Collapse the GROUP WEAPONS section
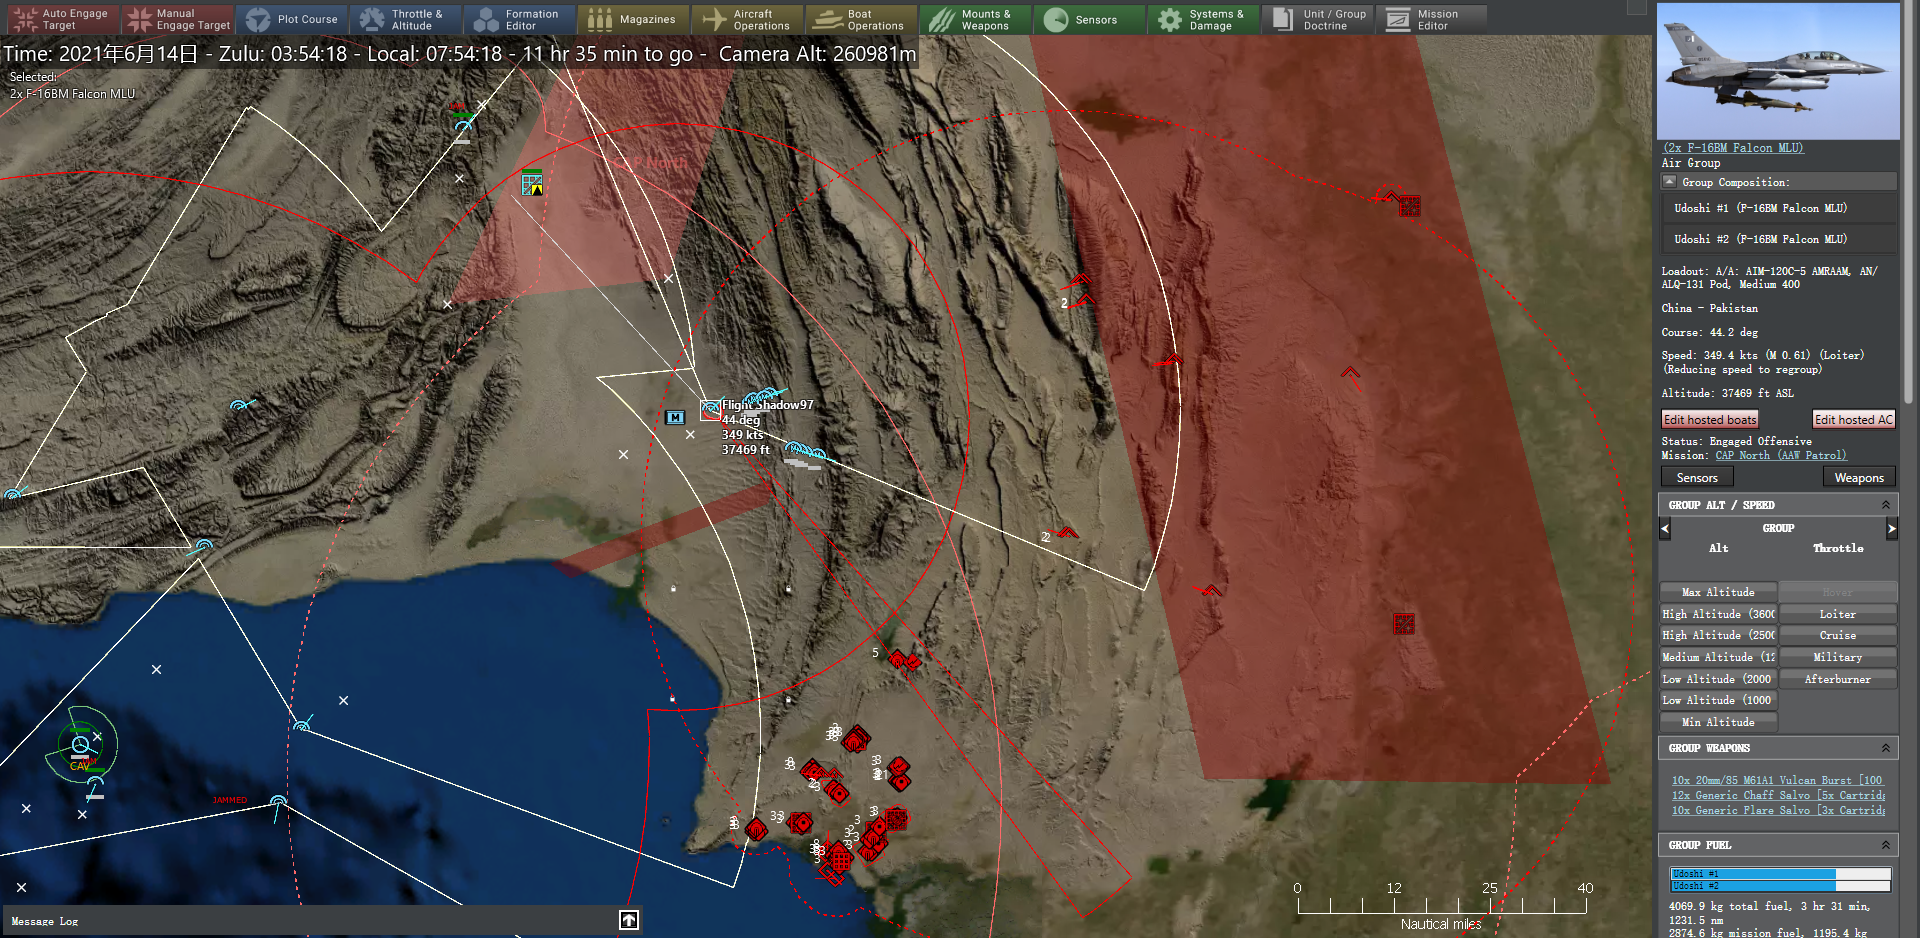This screenshot has width=1920, height=938. 1886,748
